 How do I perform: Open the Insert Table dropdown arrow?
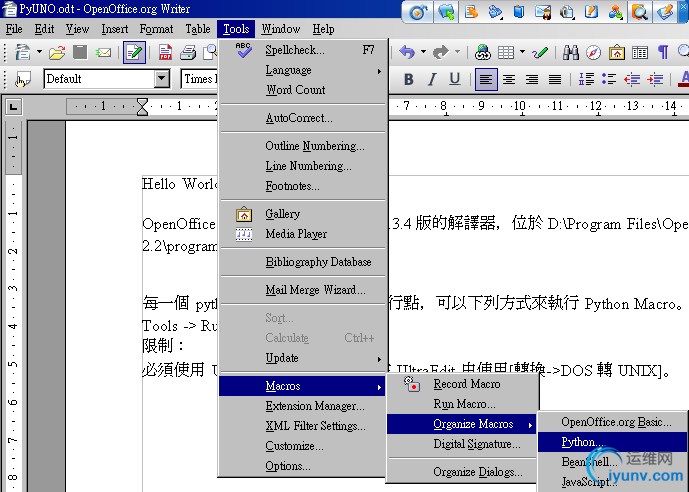click(x=522, y=52)
